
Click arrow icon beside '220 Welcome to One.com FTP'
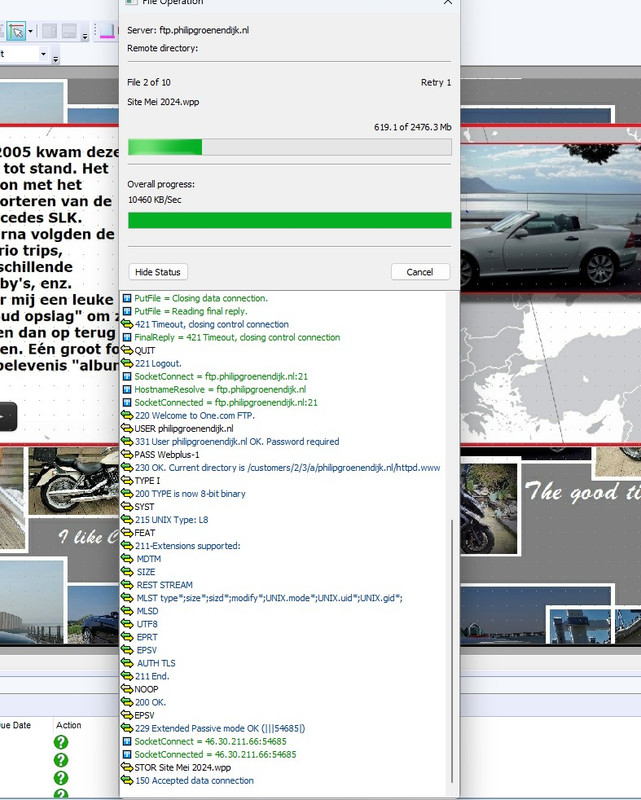pyautogui.click(x=127, y=415)
